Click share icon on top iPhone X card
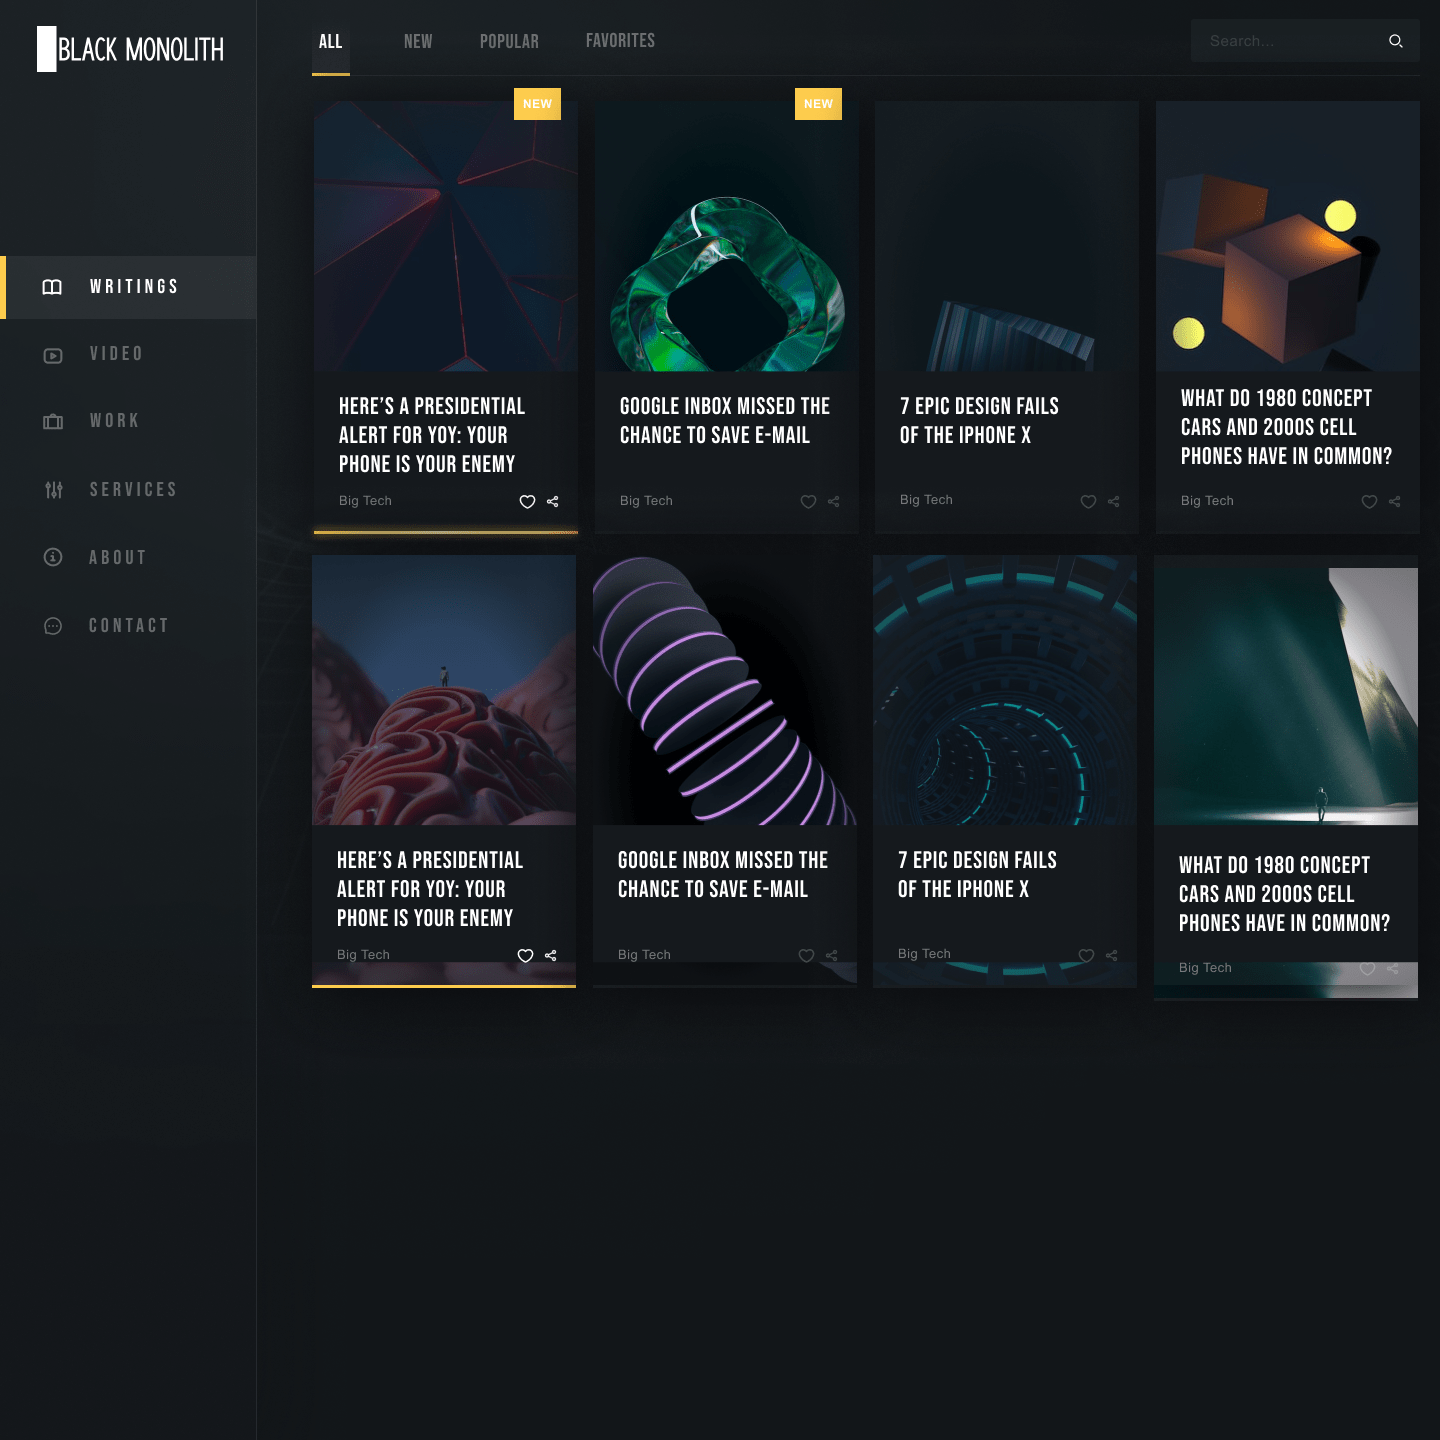Viewport: 1440px width, 1440px height. tap(1114, 502)
